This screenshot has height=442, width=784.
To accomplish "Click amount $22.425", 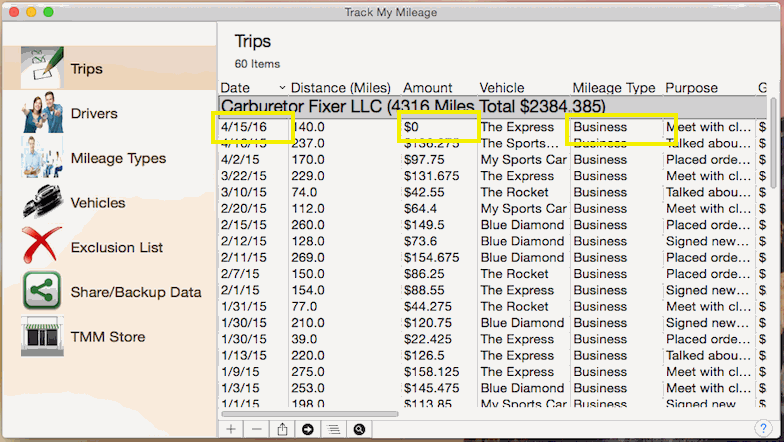I will 428,340.
